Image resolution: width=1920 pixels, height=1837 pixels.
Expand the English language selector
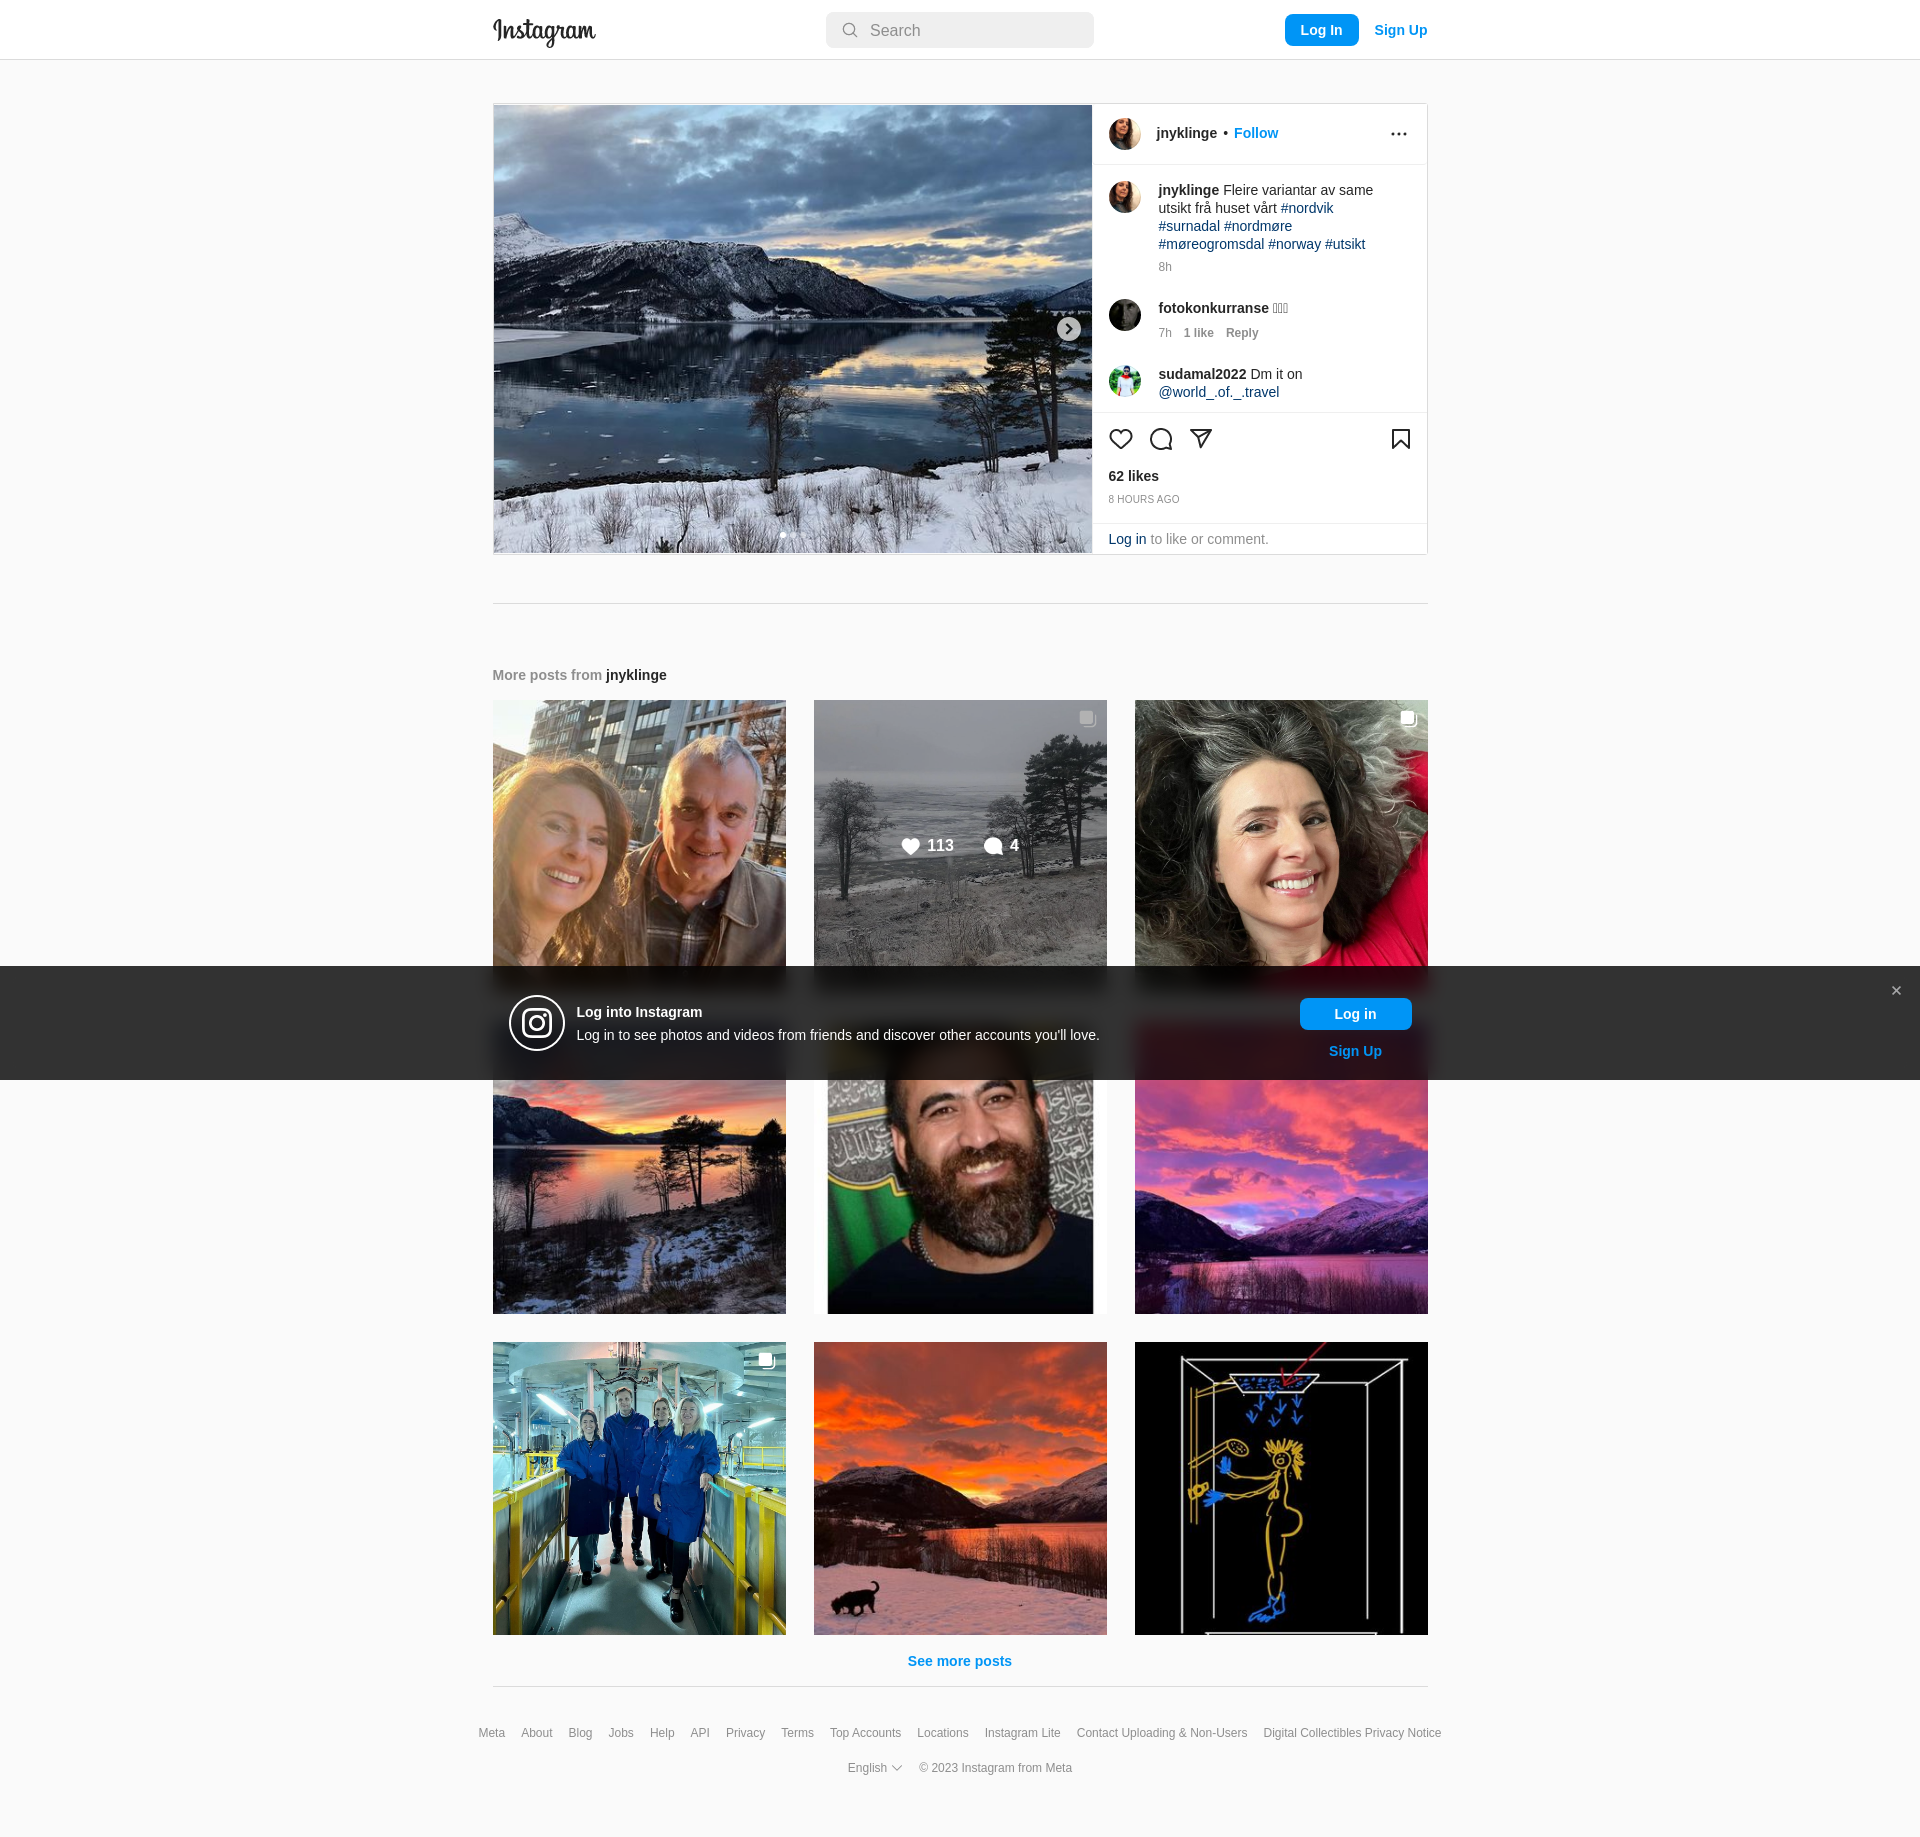pyautogui.click(x=874, y=1768)
